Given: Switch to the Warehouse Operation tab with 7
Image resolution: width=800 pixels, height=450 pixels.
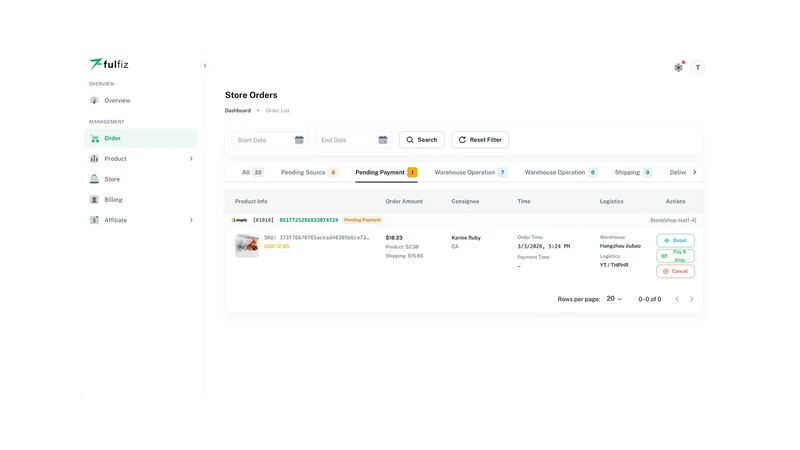Looking at the screenshot, I should [x=470, y=172].
